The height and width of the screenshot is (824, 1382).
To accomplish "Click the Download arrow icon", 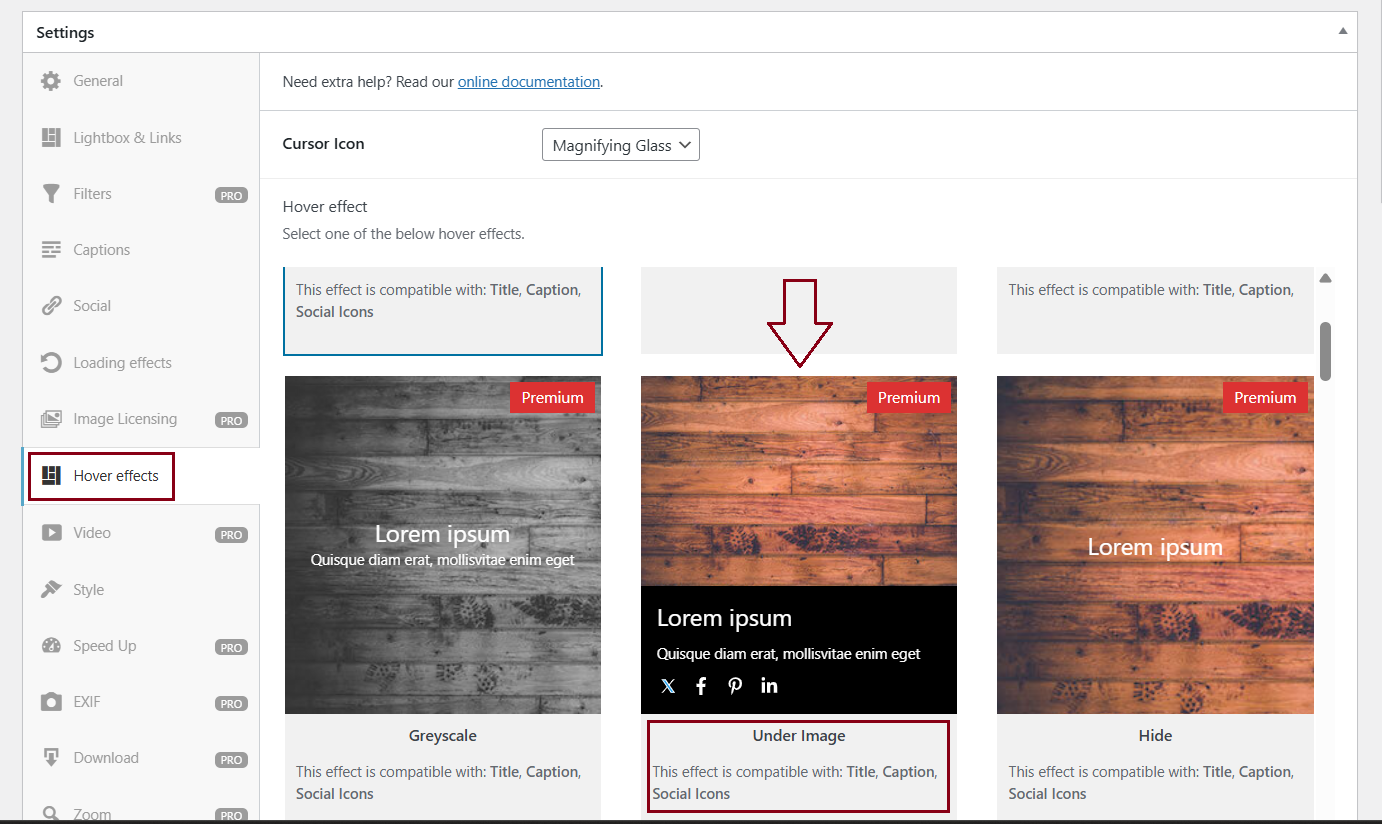I will point(51,758).
